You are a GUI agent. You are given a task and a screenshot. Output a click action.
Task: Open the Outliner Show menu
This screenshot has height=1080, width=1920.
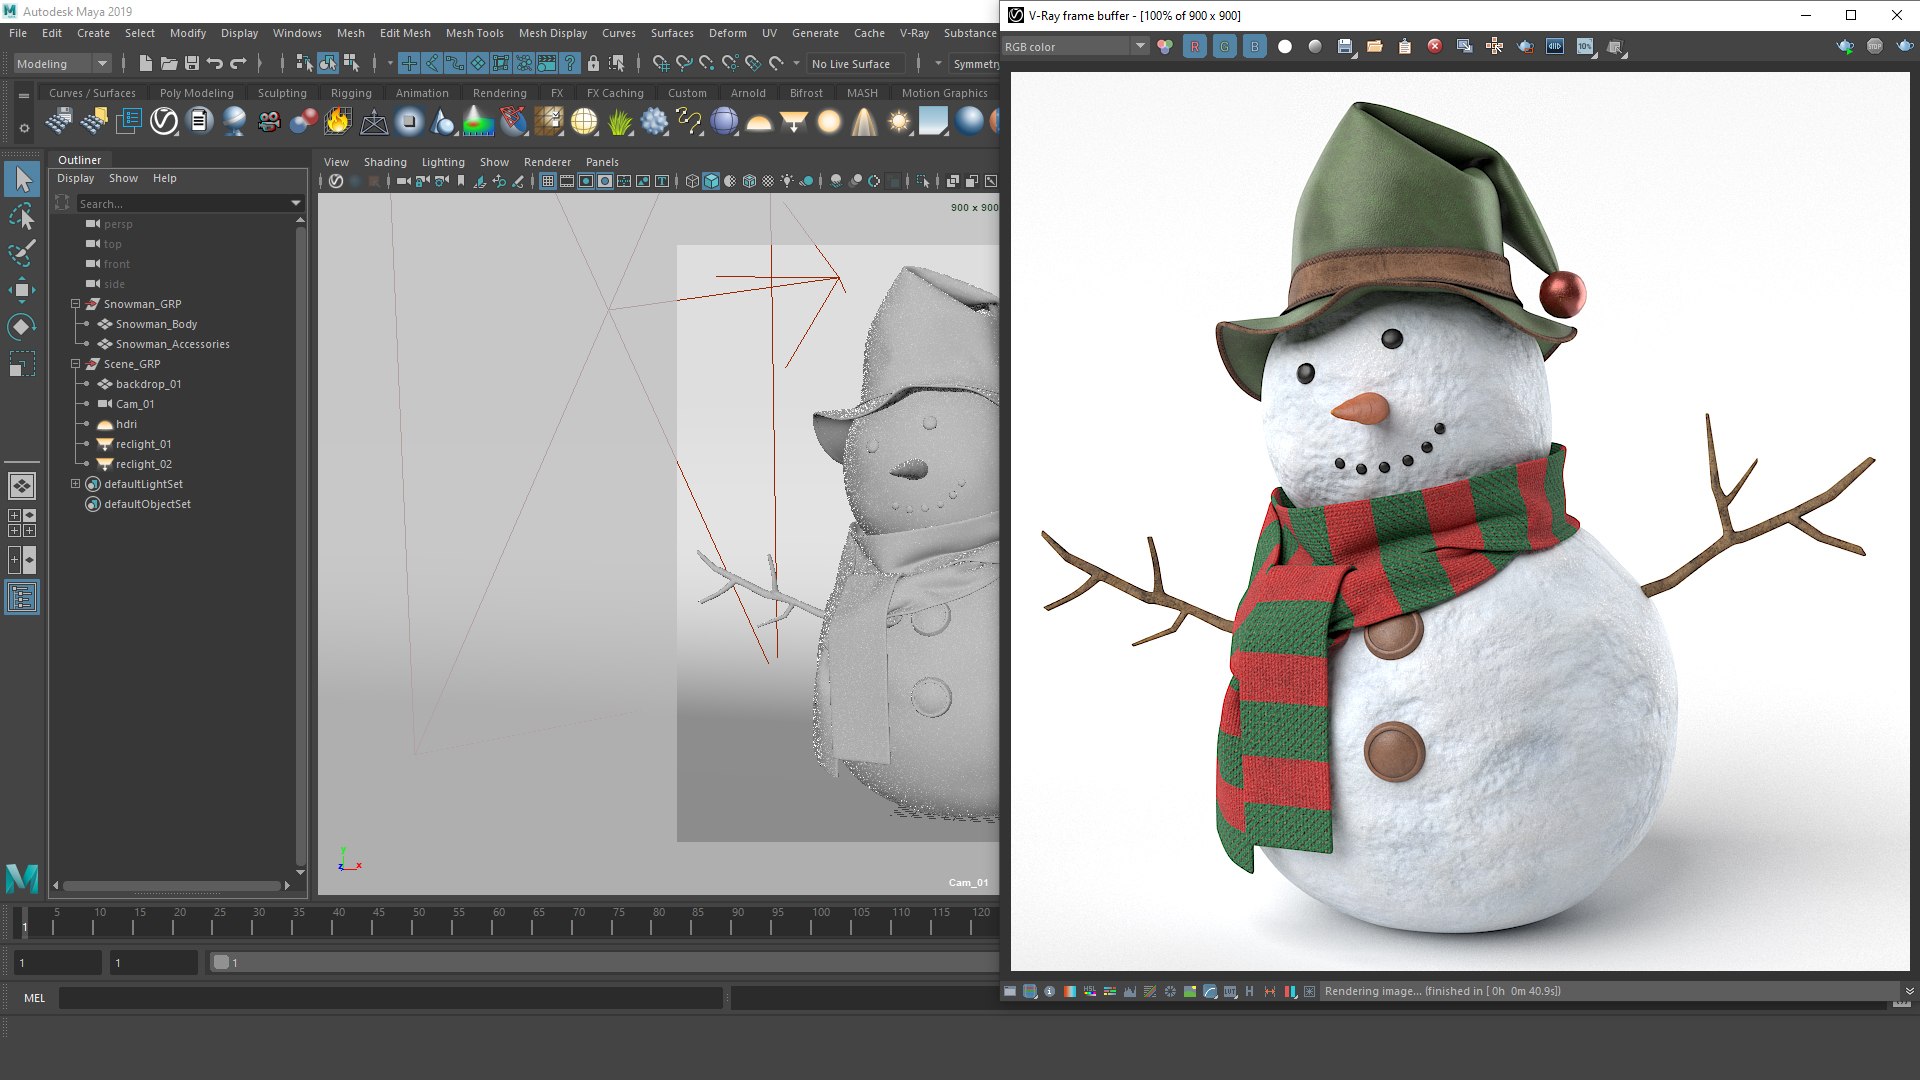tap(123, 178)
